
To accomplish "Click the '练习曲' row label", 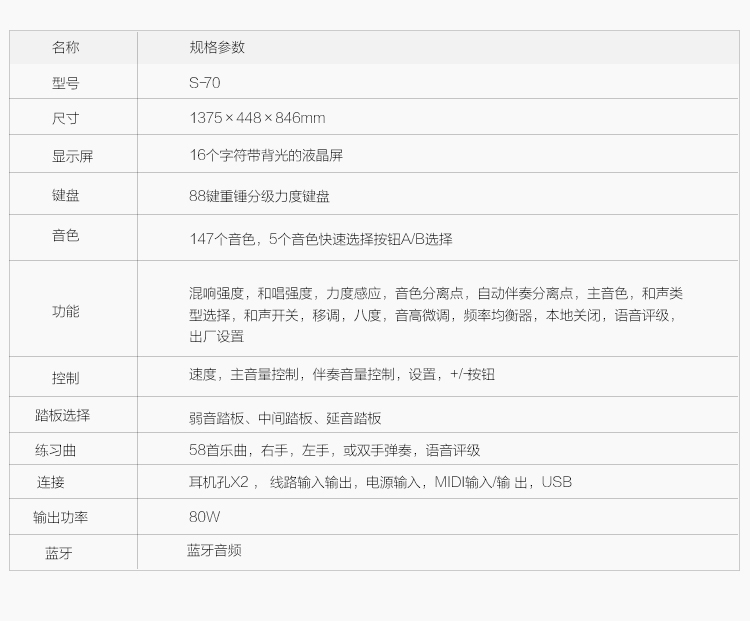I will [x=55, y=450].
